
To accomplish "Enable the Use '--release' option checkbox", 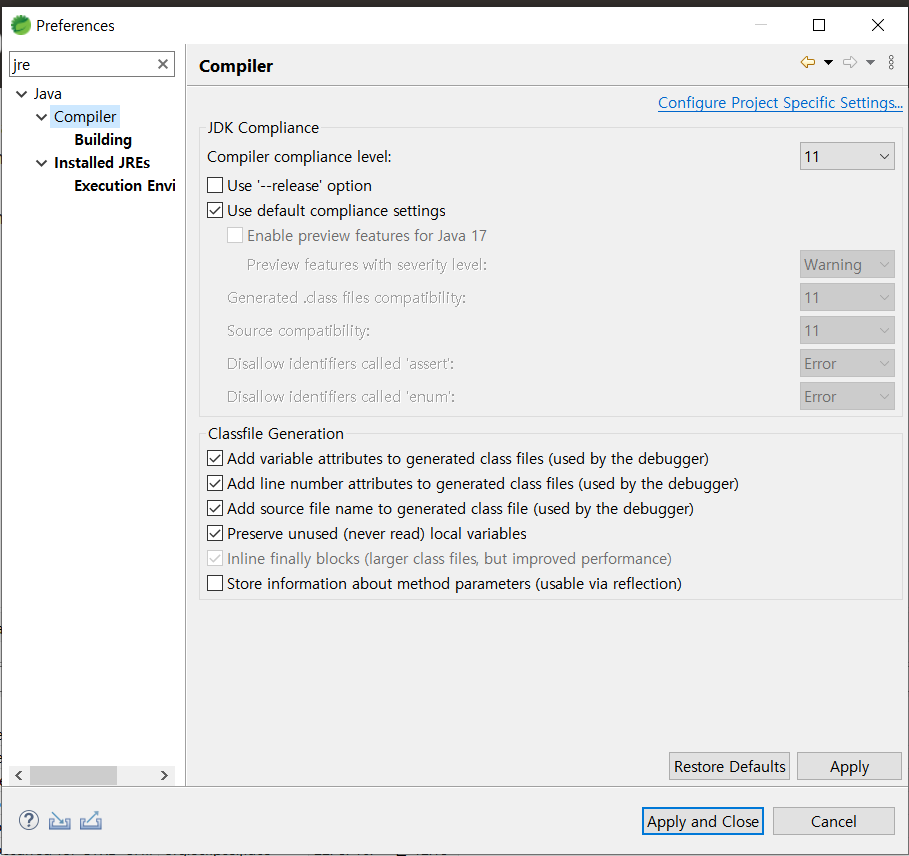I will (215, 185).
